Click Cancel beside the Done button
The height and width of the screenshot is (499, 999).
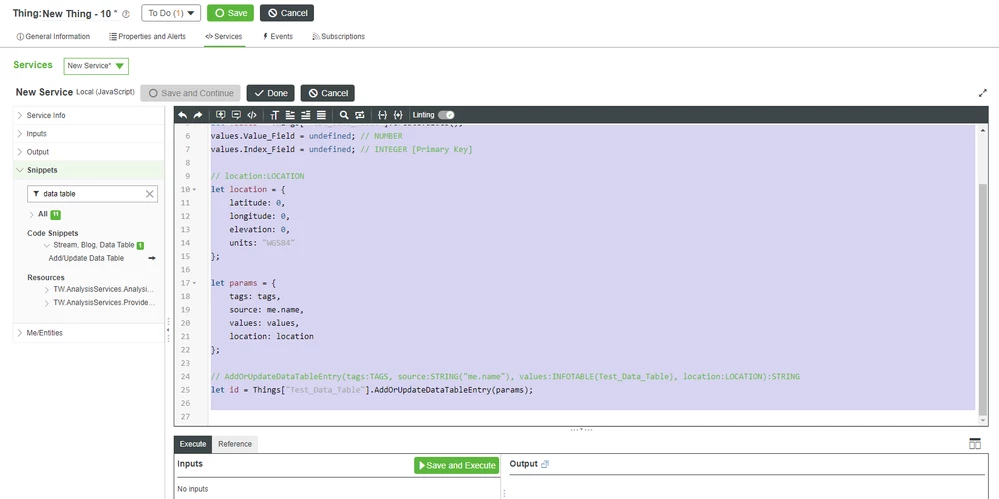pos(327,93)
